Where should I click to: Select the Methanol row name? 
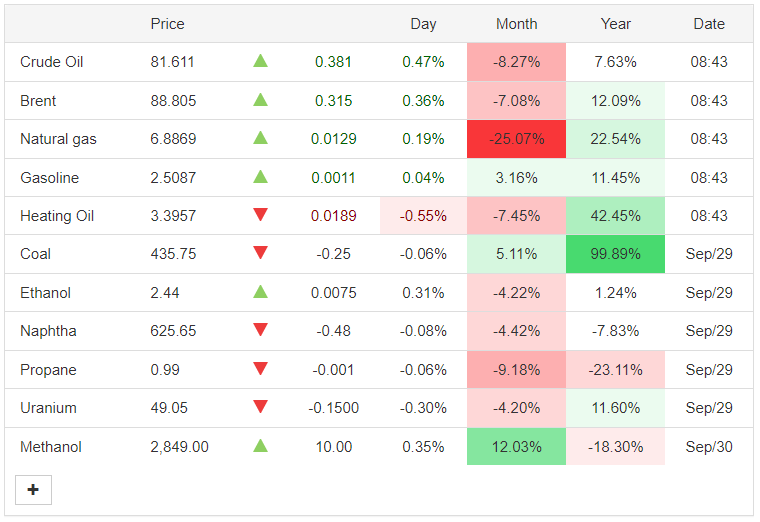(51, 447)
